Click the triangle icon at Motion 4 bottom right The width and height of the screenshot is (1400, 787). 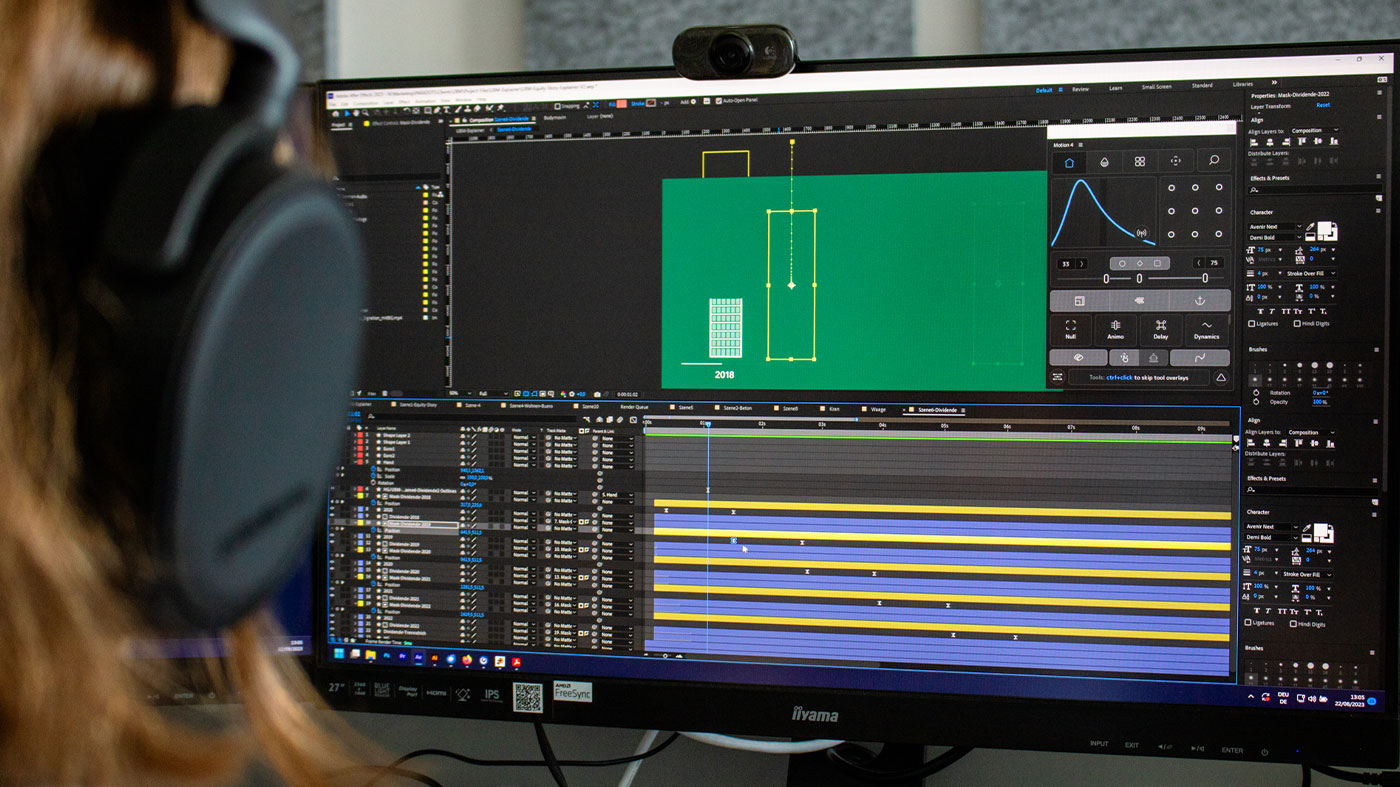pos(1220,378)
